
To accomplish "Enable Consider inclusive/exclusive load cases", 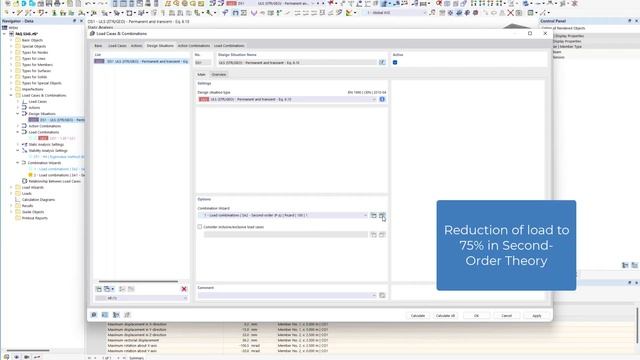I will [x=200, y=227].
